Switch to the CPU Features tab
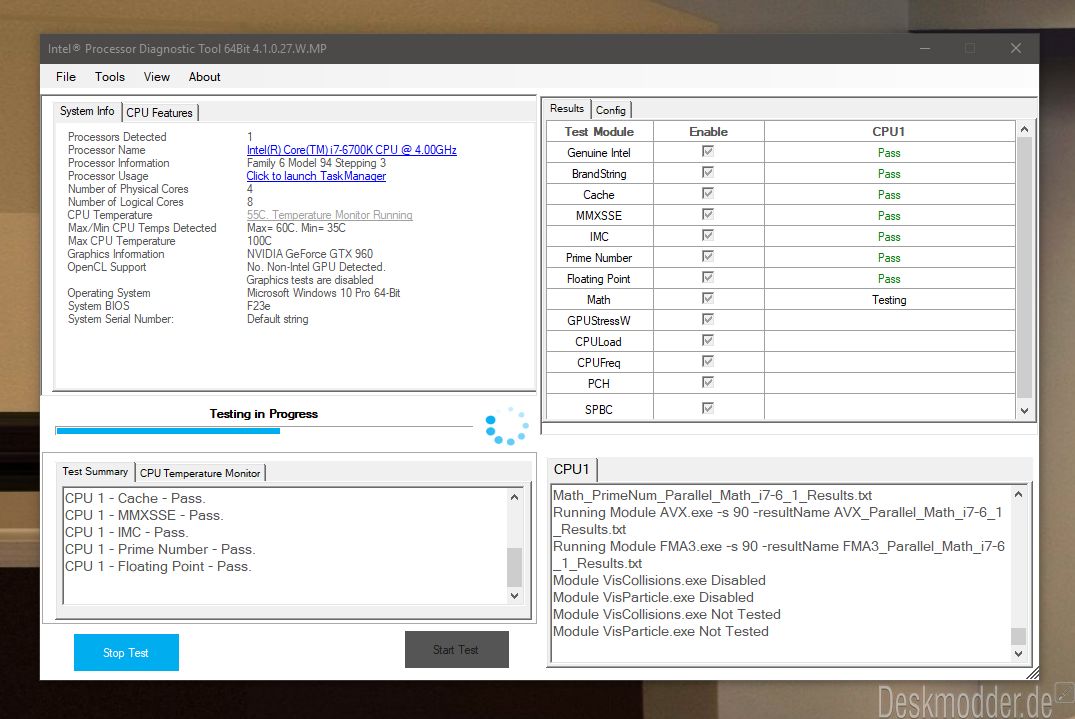Screen dimensions: 1075x719 pyautogui.click(x=160, y=112)
